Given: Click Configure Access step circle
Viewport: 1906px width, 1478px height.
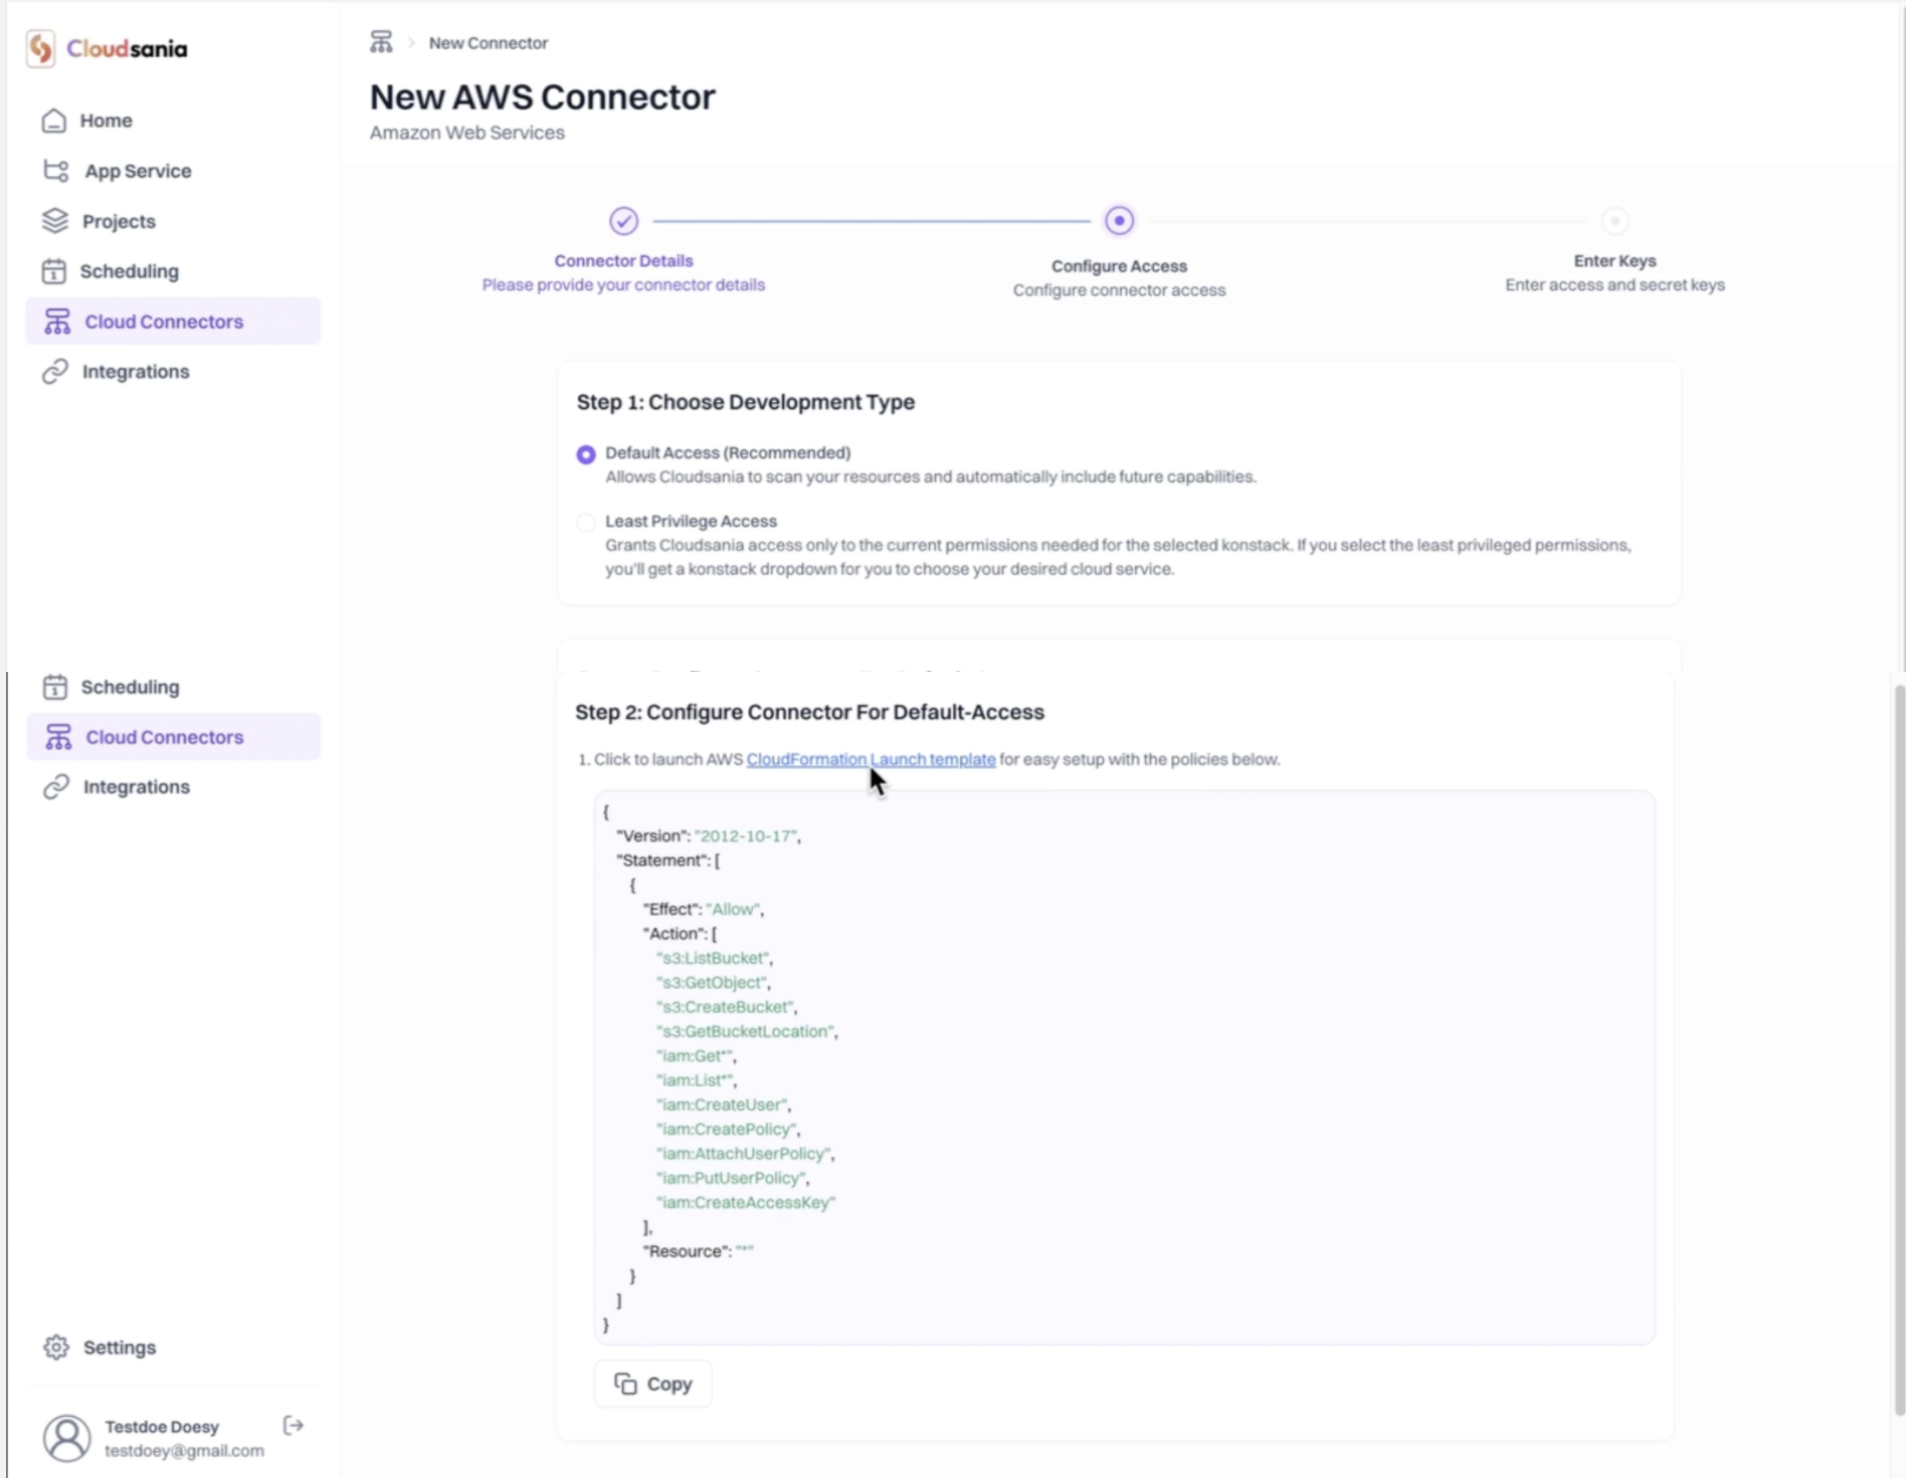Looking at the screenshot, I should pos(1119,220).
